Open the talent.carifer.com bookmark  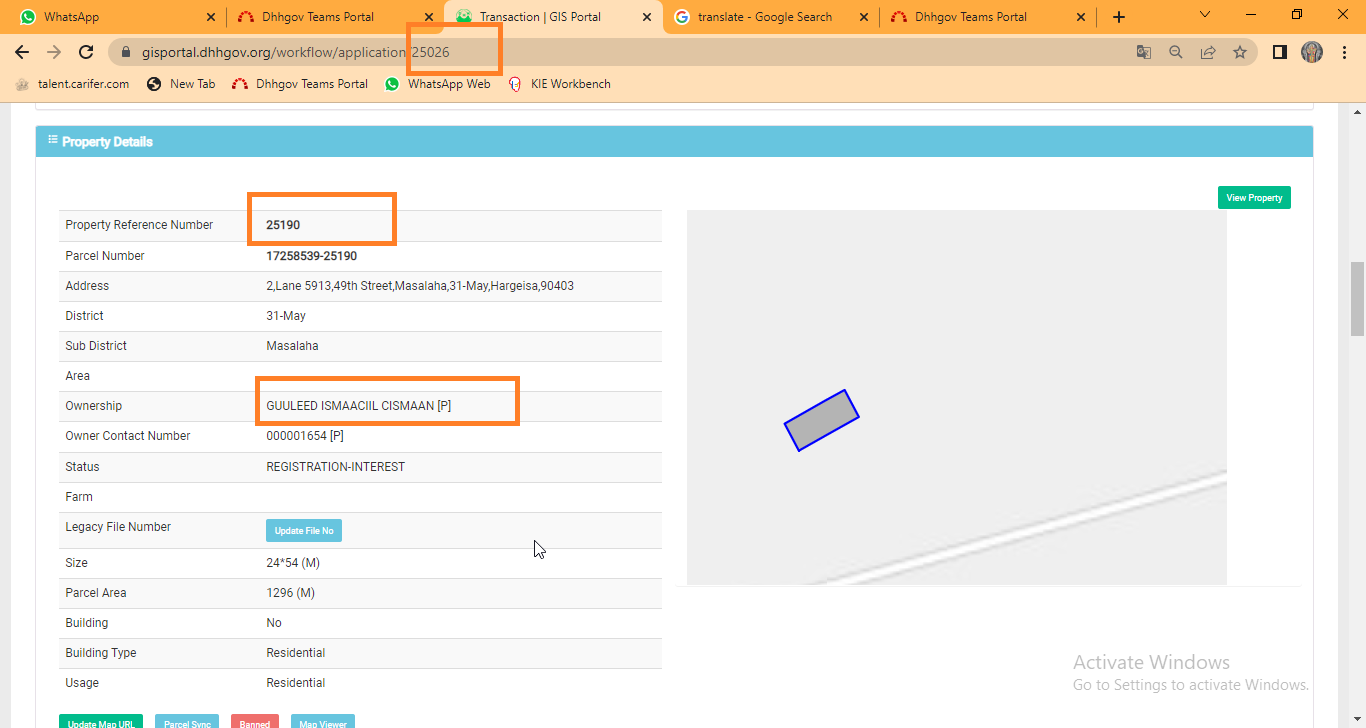72,84
